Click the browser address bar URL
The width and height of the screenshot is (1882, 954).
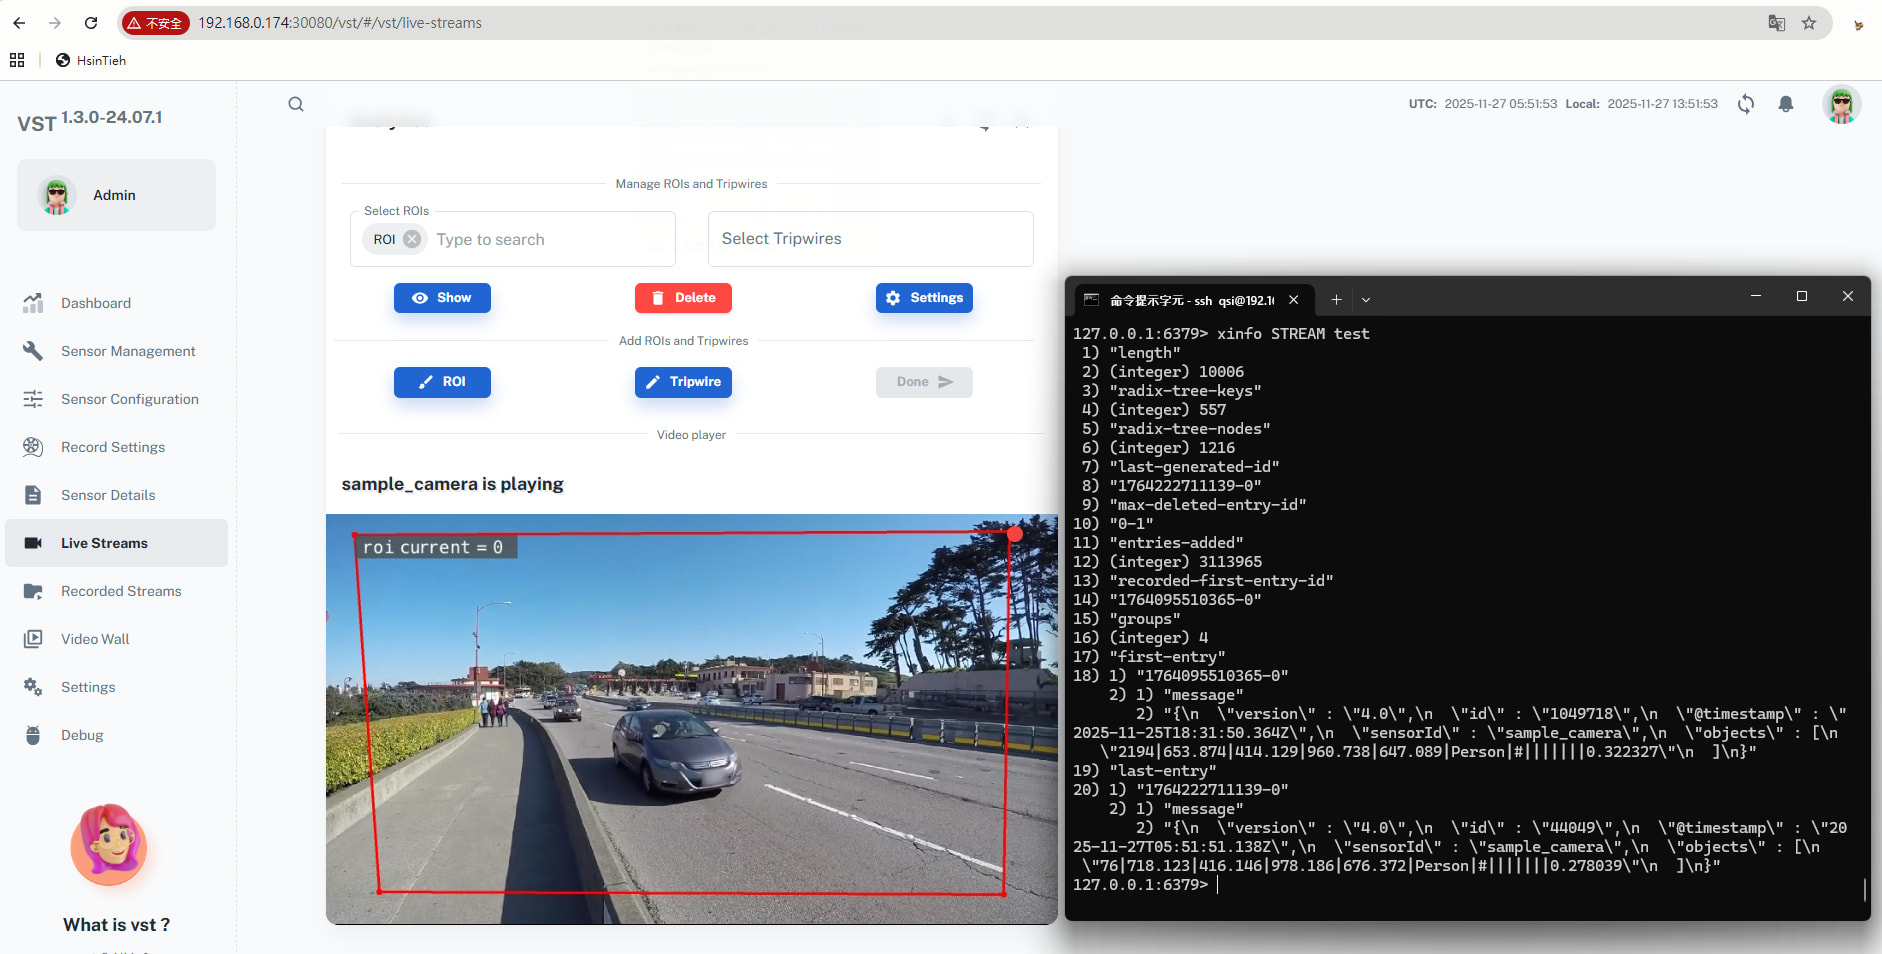[x=340, y=23]
